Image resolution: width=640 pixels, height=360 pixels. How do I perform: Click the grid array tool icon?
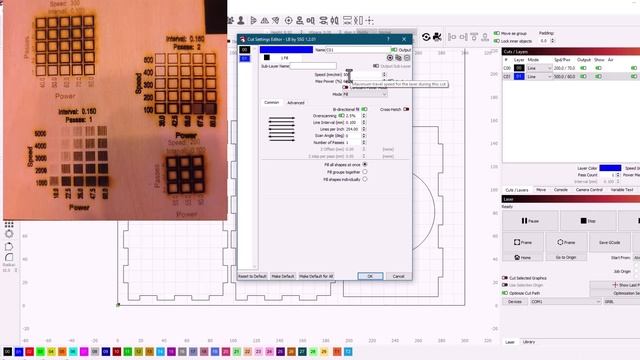(x=9, y=224)
